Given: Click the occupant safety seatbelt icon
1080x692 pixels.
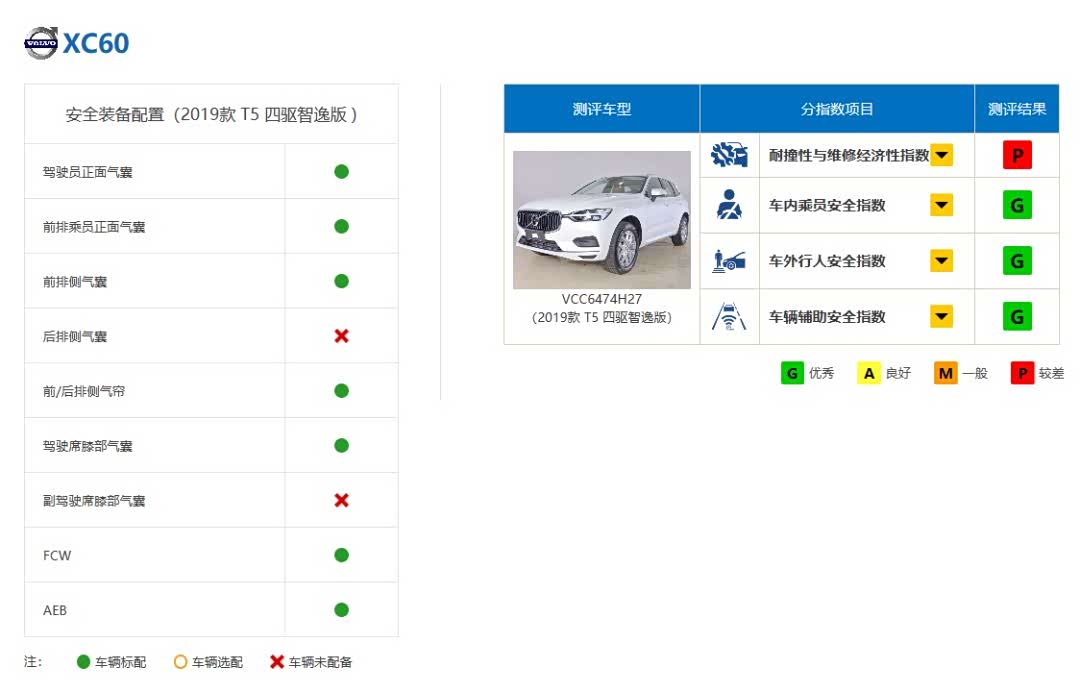Looking at the screenshot, I should [x=729, y=205].
